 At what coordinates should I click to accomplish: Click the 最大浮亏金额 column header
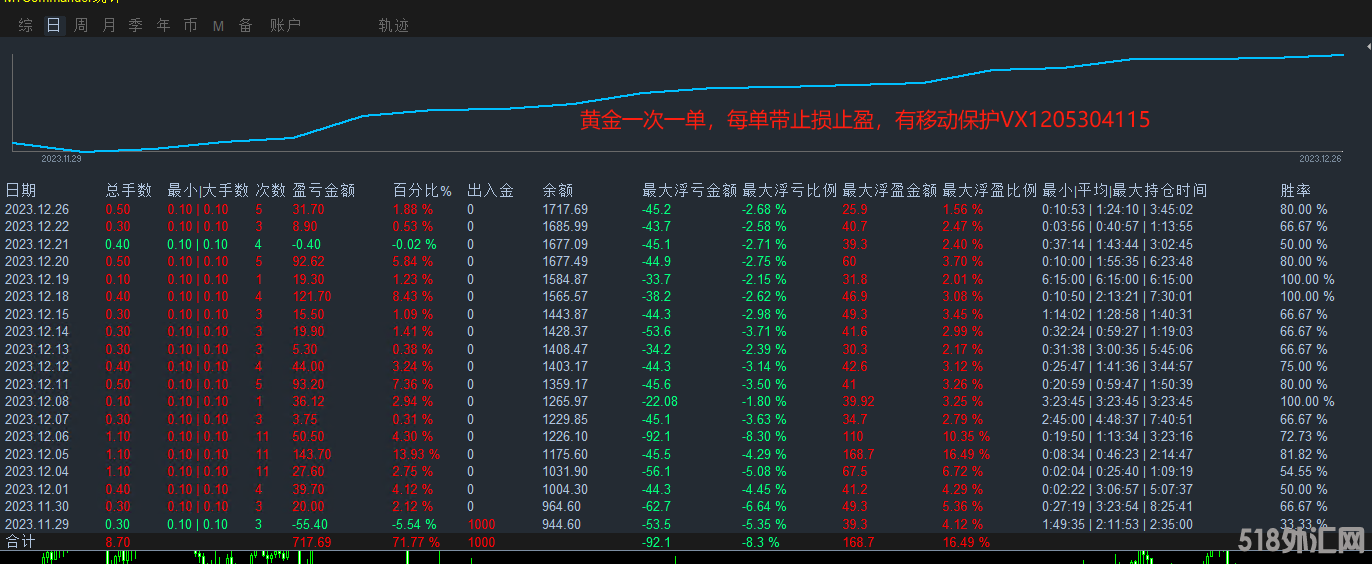pos(689,190)
